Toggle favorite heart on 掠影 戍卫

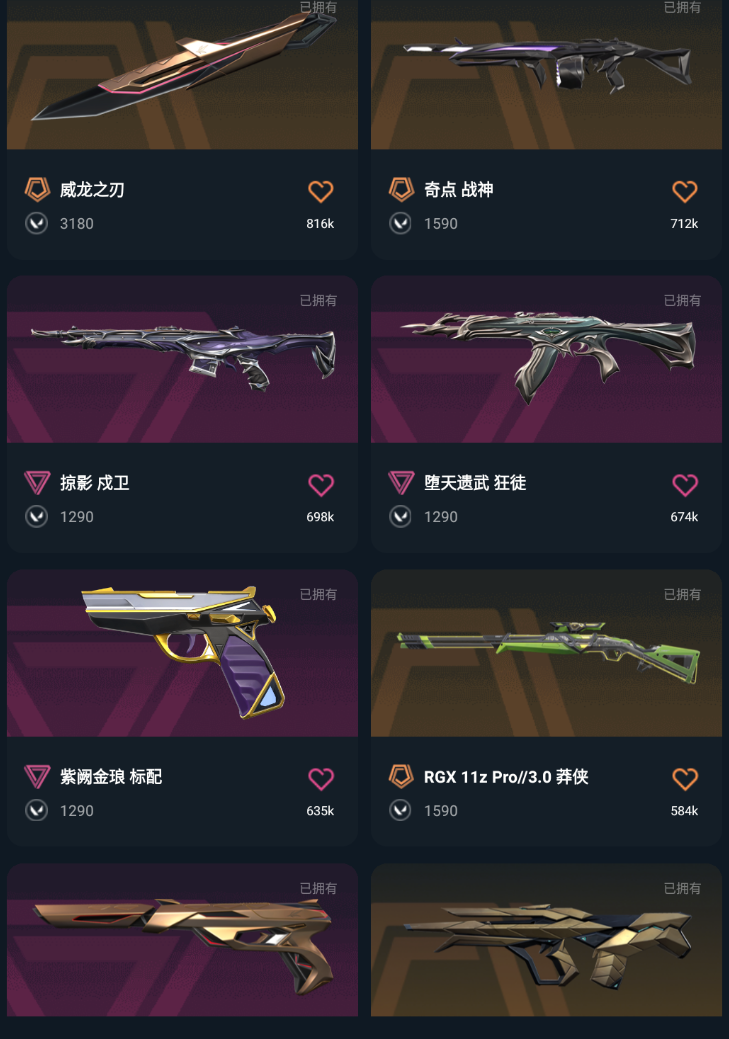tap(321, 485)
